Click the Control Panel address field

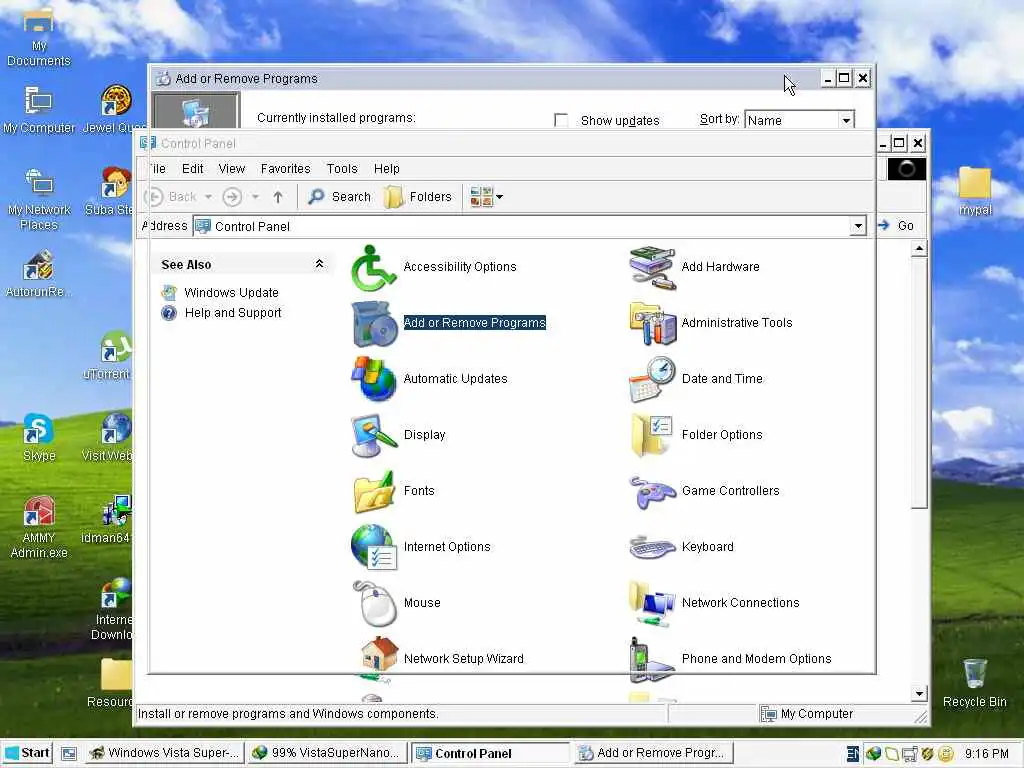click(530, 227)
